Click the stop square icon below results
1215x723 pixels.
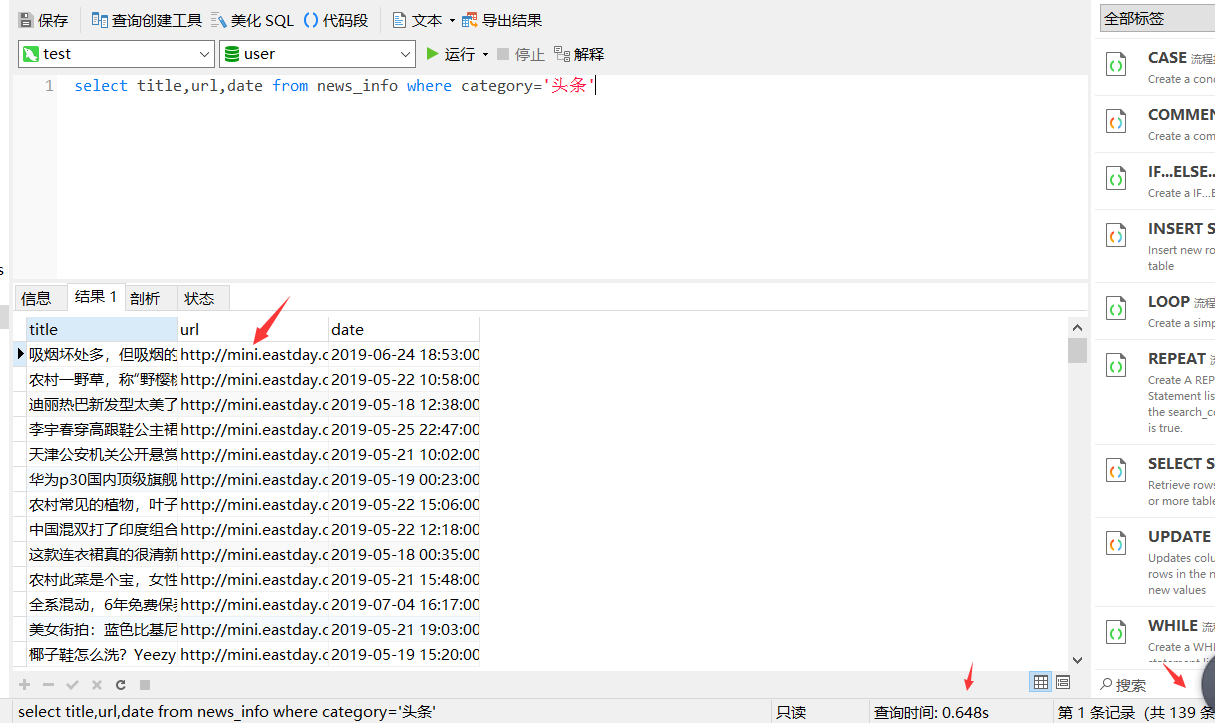tap(144, 685)
